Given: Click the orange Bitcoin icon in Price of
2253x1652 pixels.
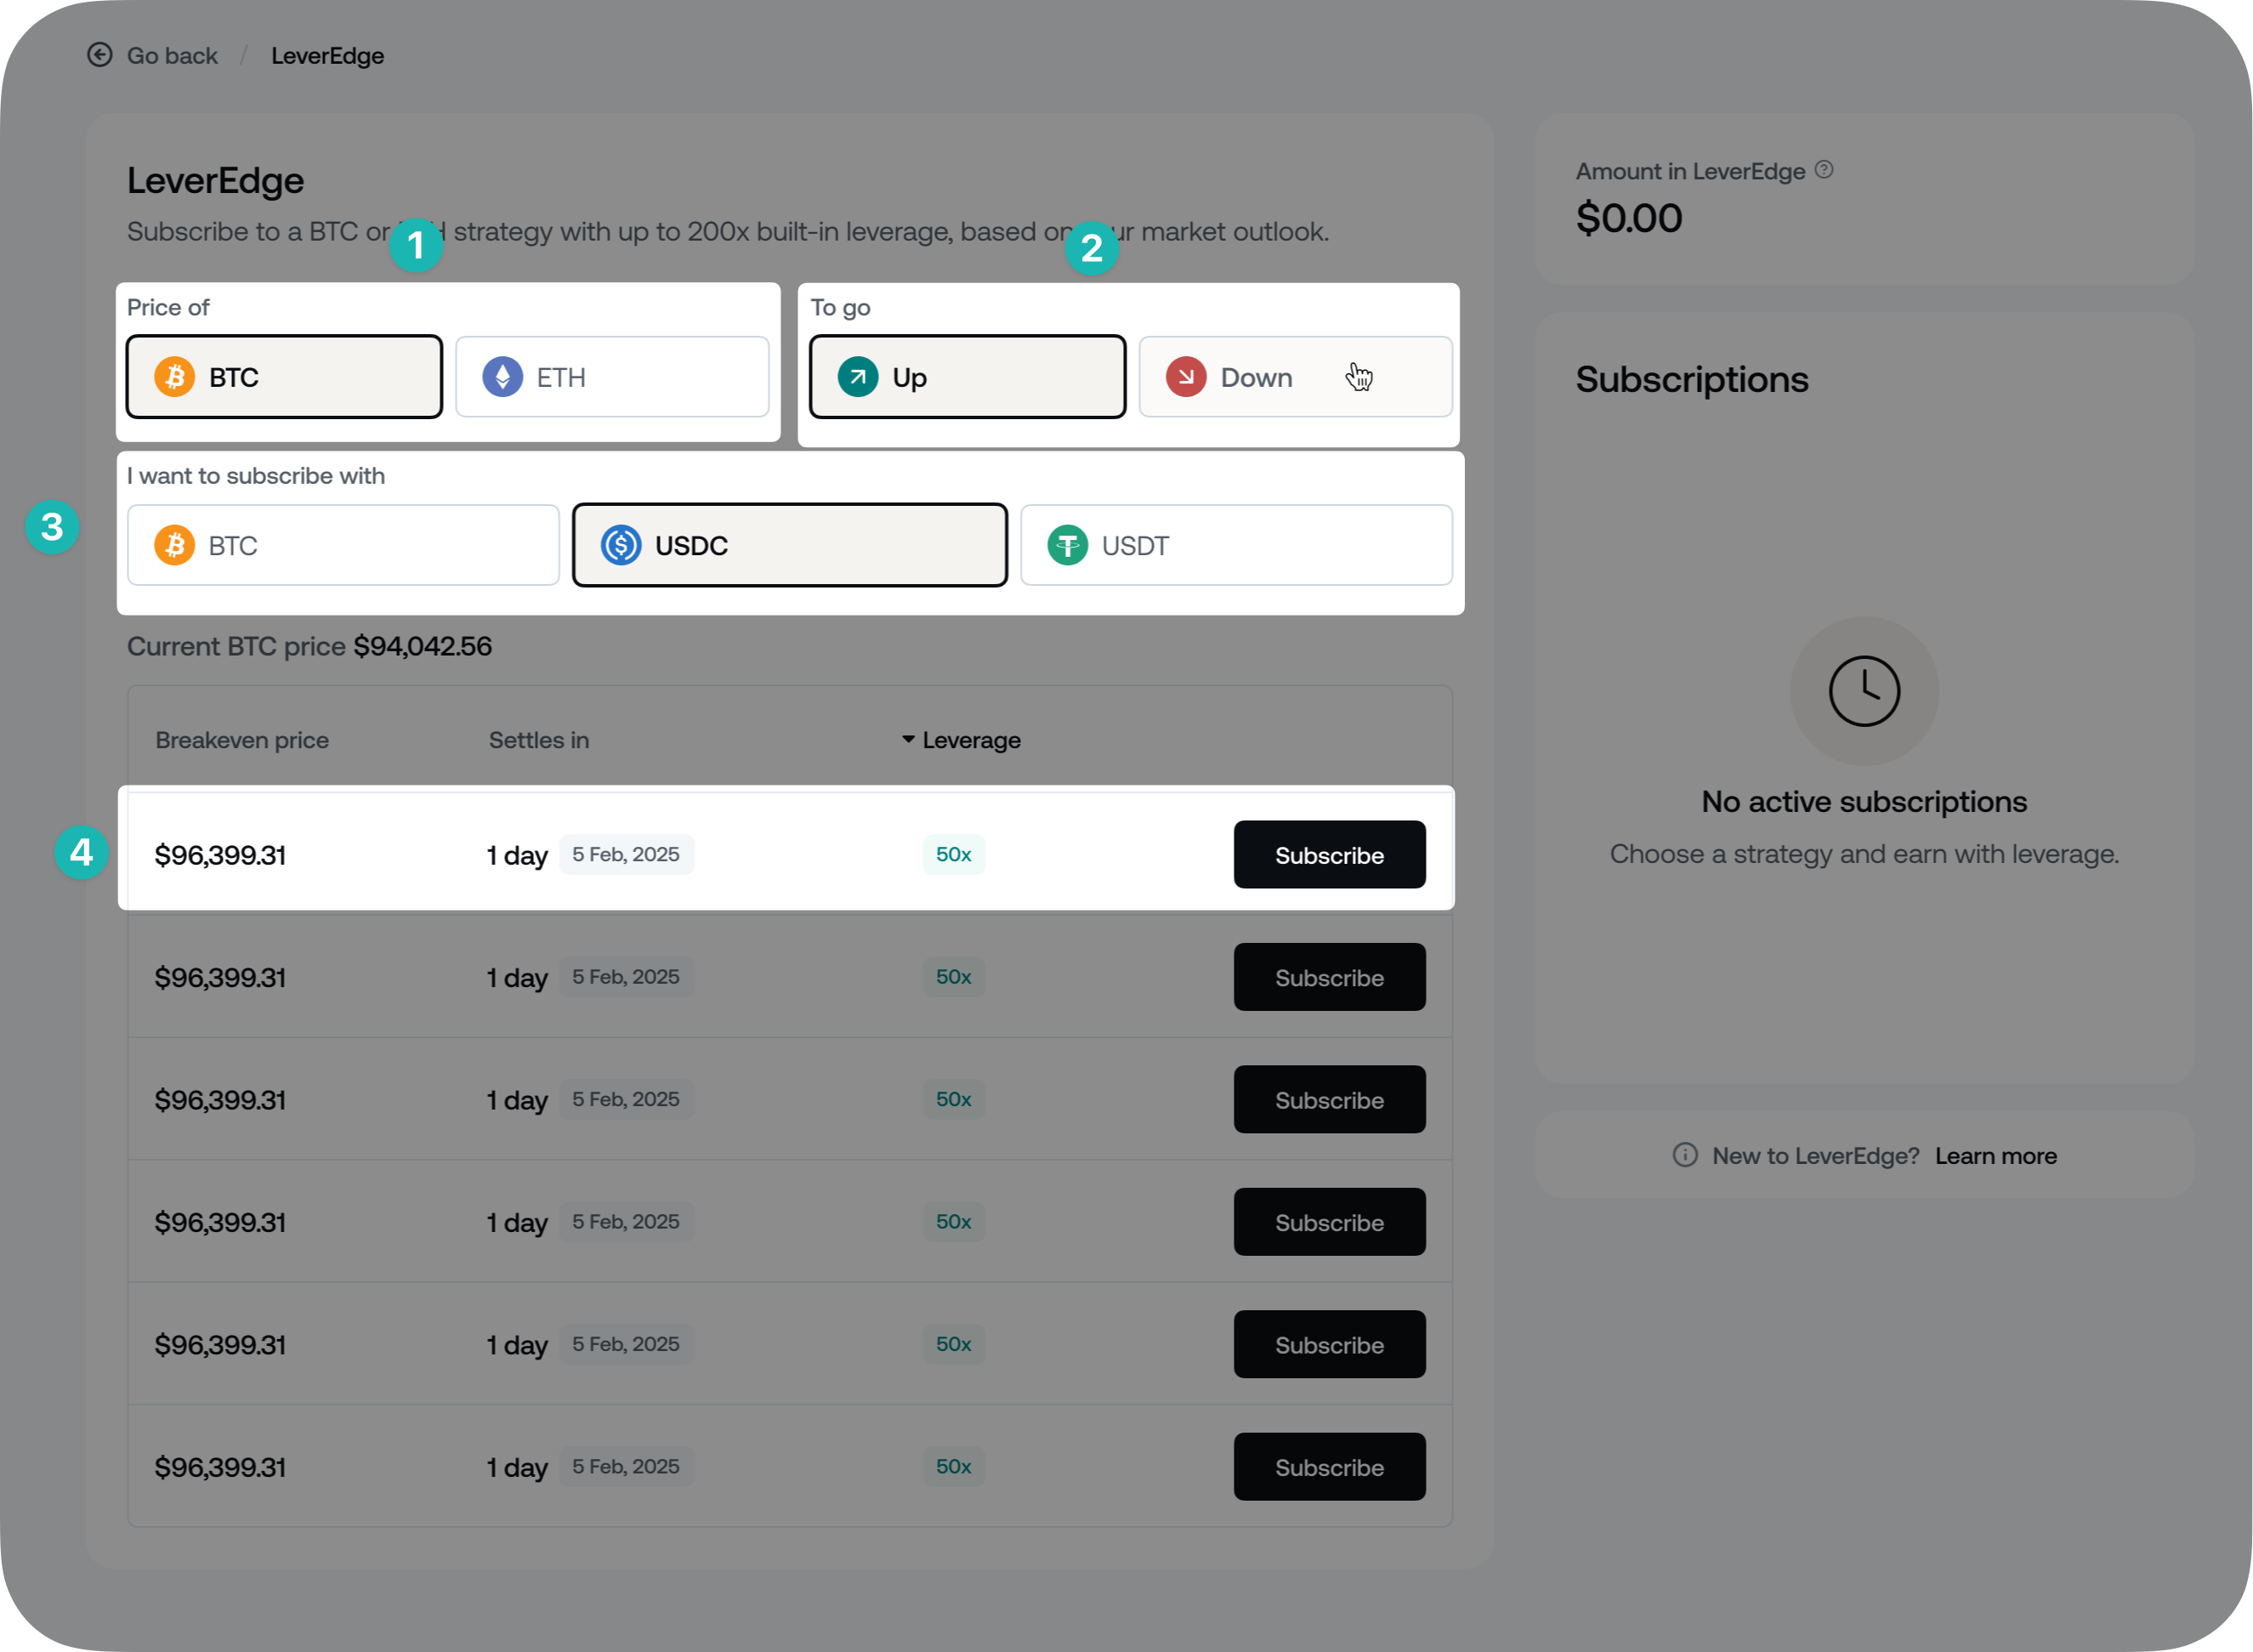Looking at the screenshot, I should [x=175, y=377].
